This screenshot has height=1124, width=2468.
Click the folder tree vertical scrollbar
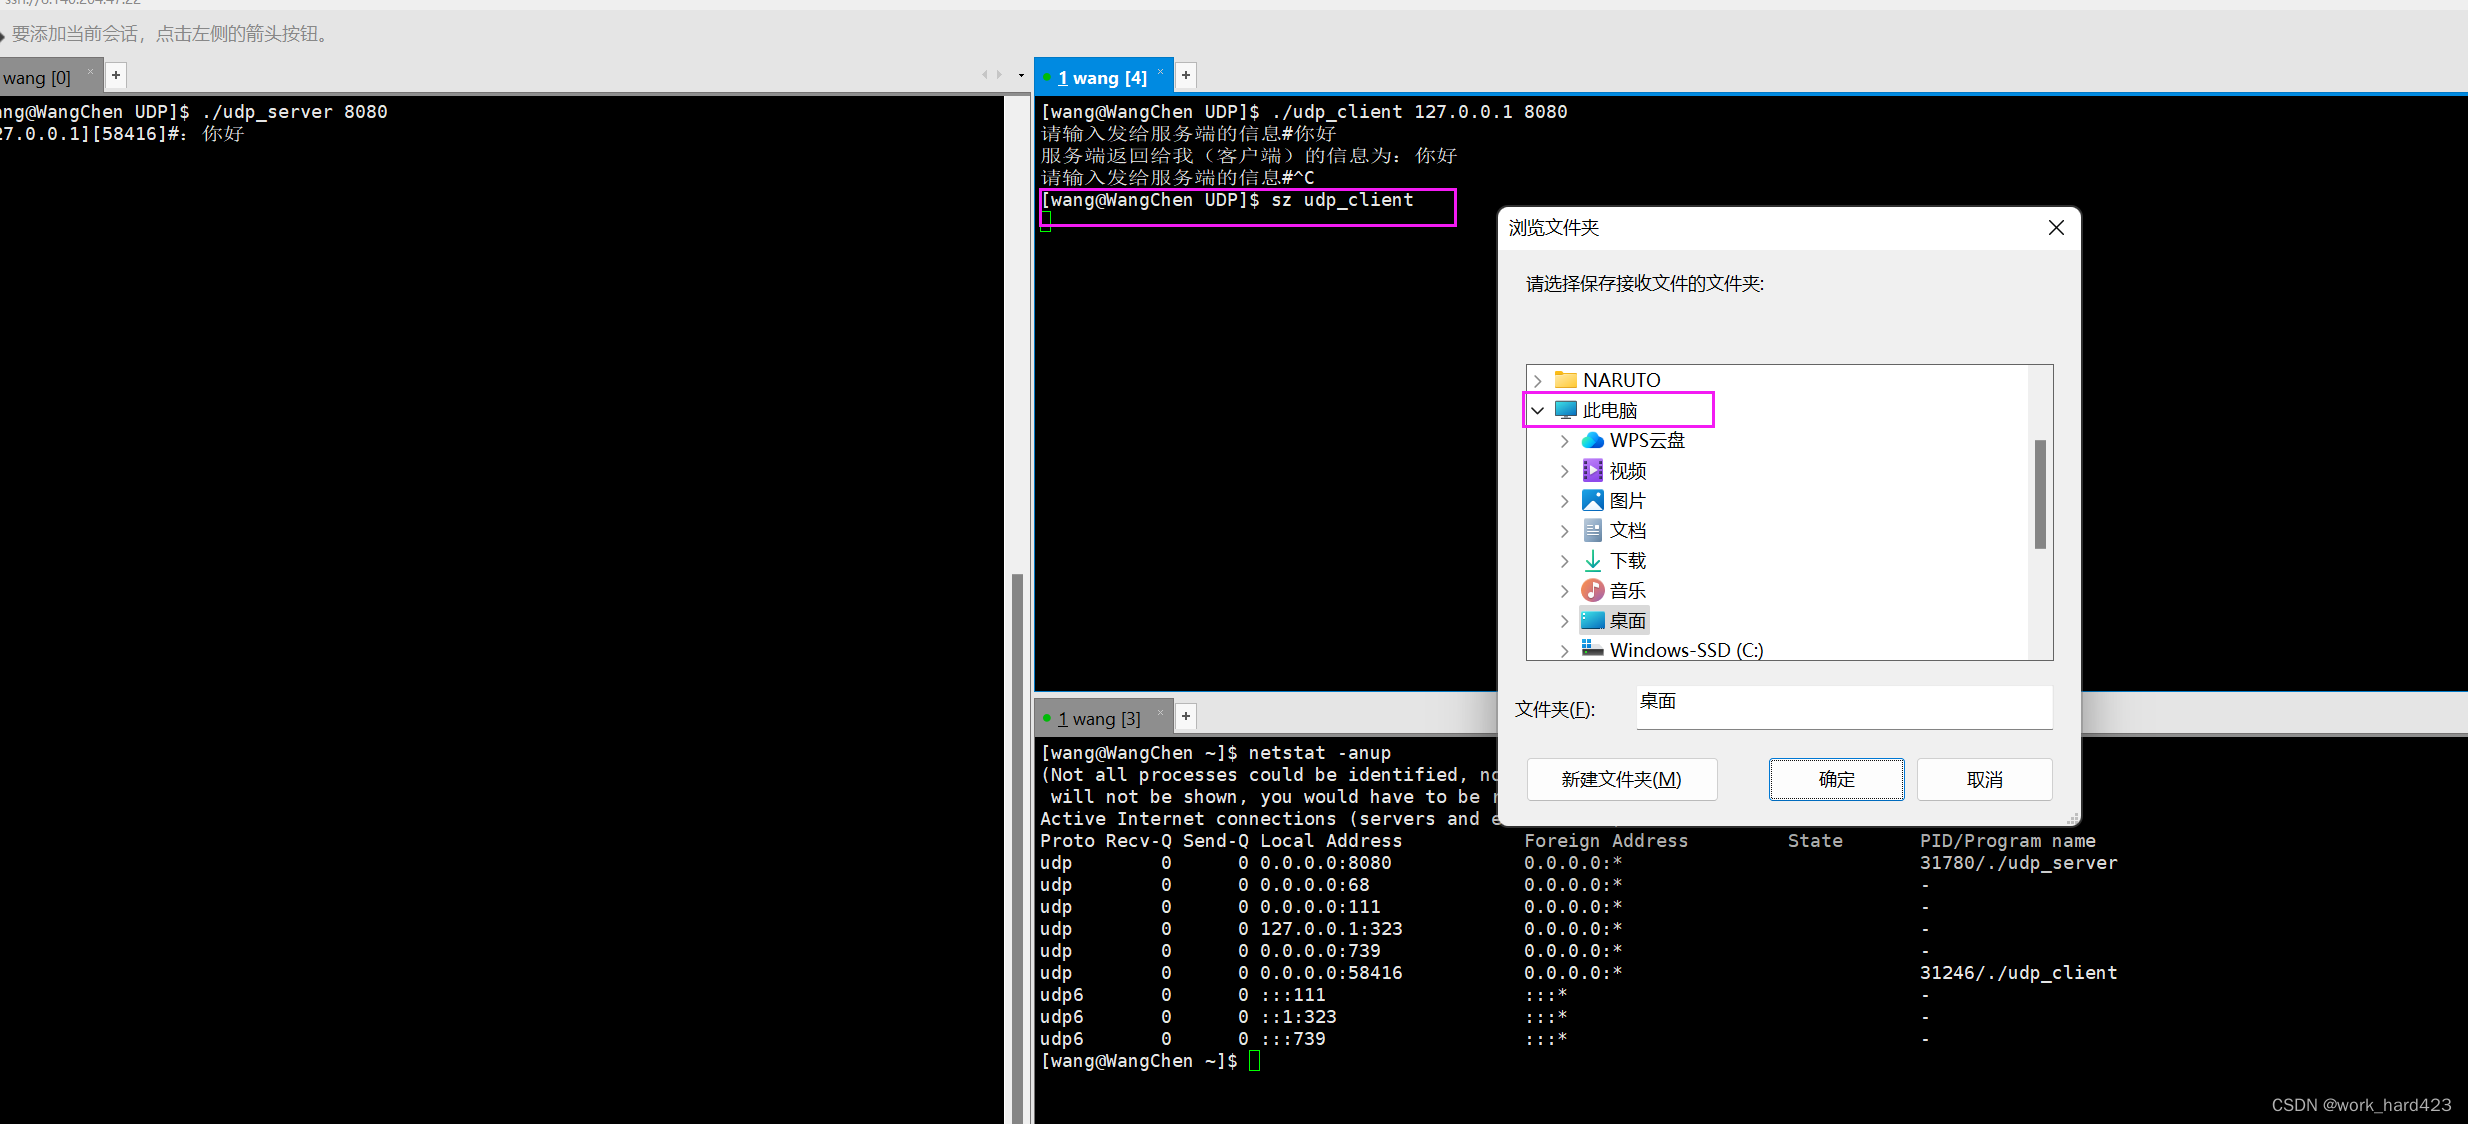point(2040,494)
